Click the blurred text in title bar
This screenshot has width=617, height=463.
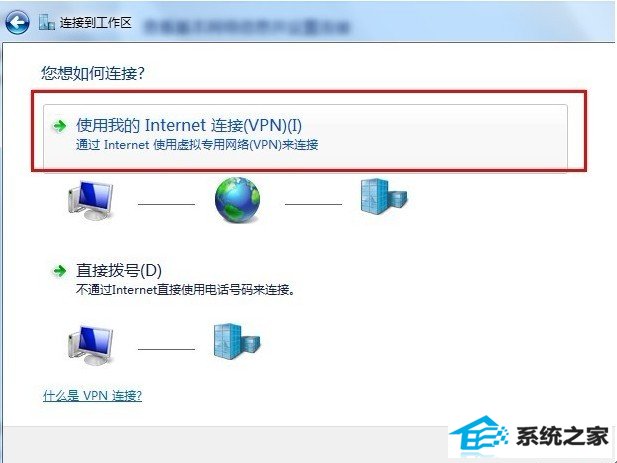click(x=247, y=26)
